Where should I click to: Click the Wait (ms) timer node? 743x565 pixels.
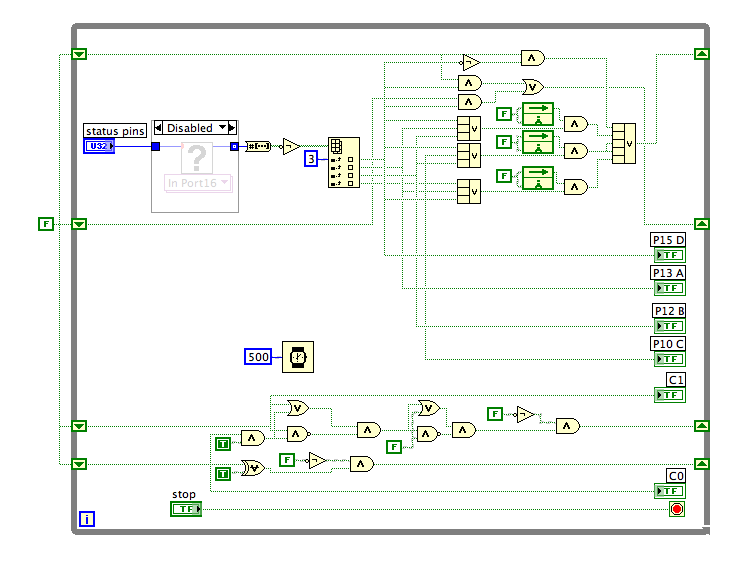click(x=297, y=356)
